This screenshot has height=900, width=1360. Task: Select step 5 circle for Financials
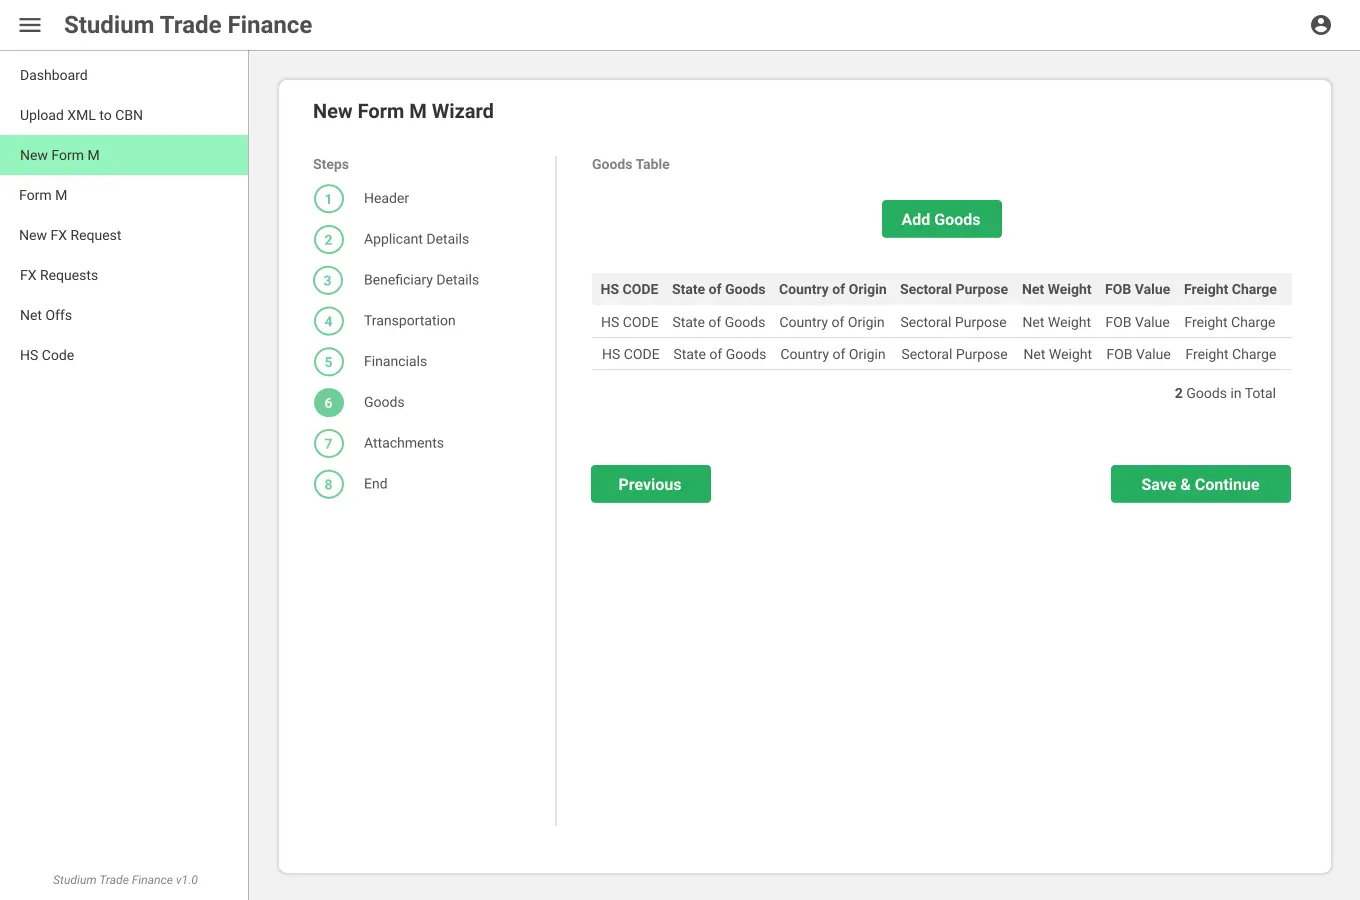pyautogui.click(x=328, y=362)
